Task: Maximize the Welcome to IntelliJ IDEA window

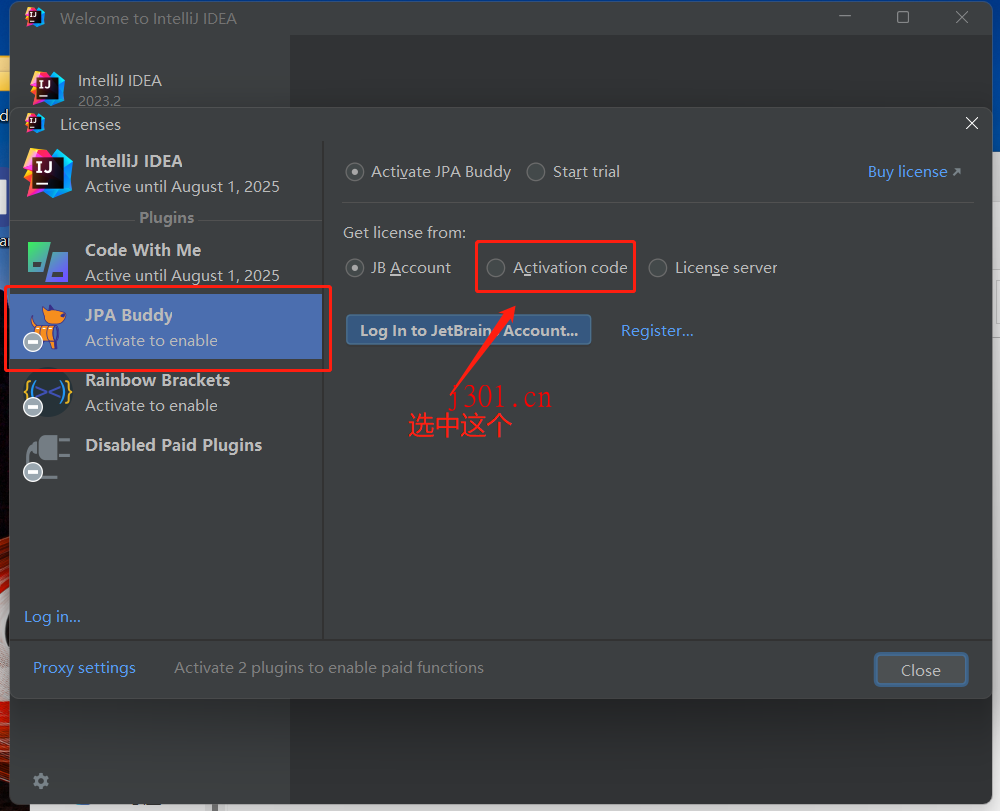Action: [903, 17]
